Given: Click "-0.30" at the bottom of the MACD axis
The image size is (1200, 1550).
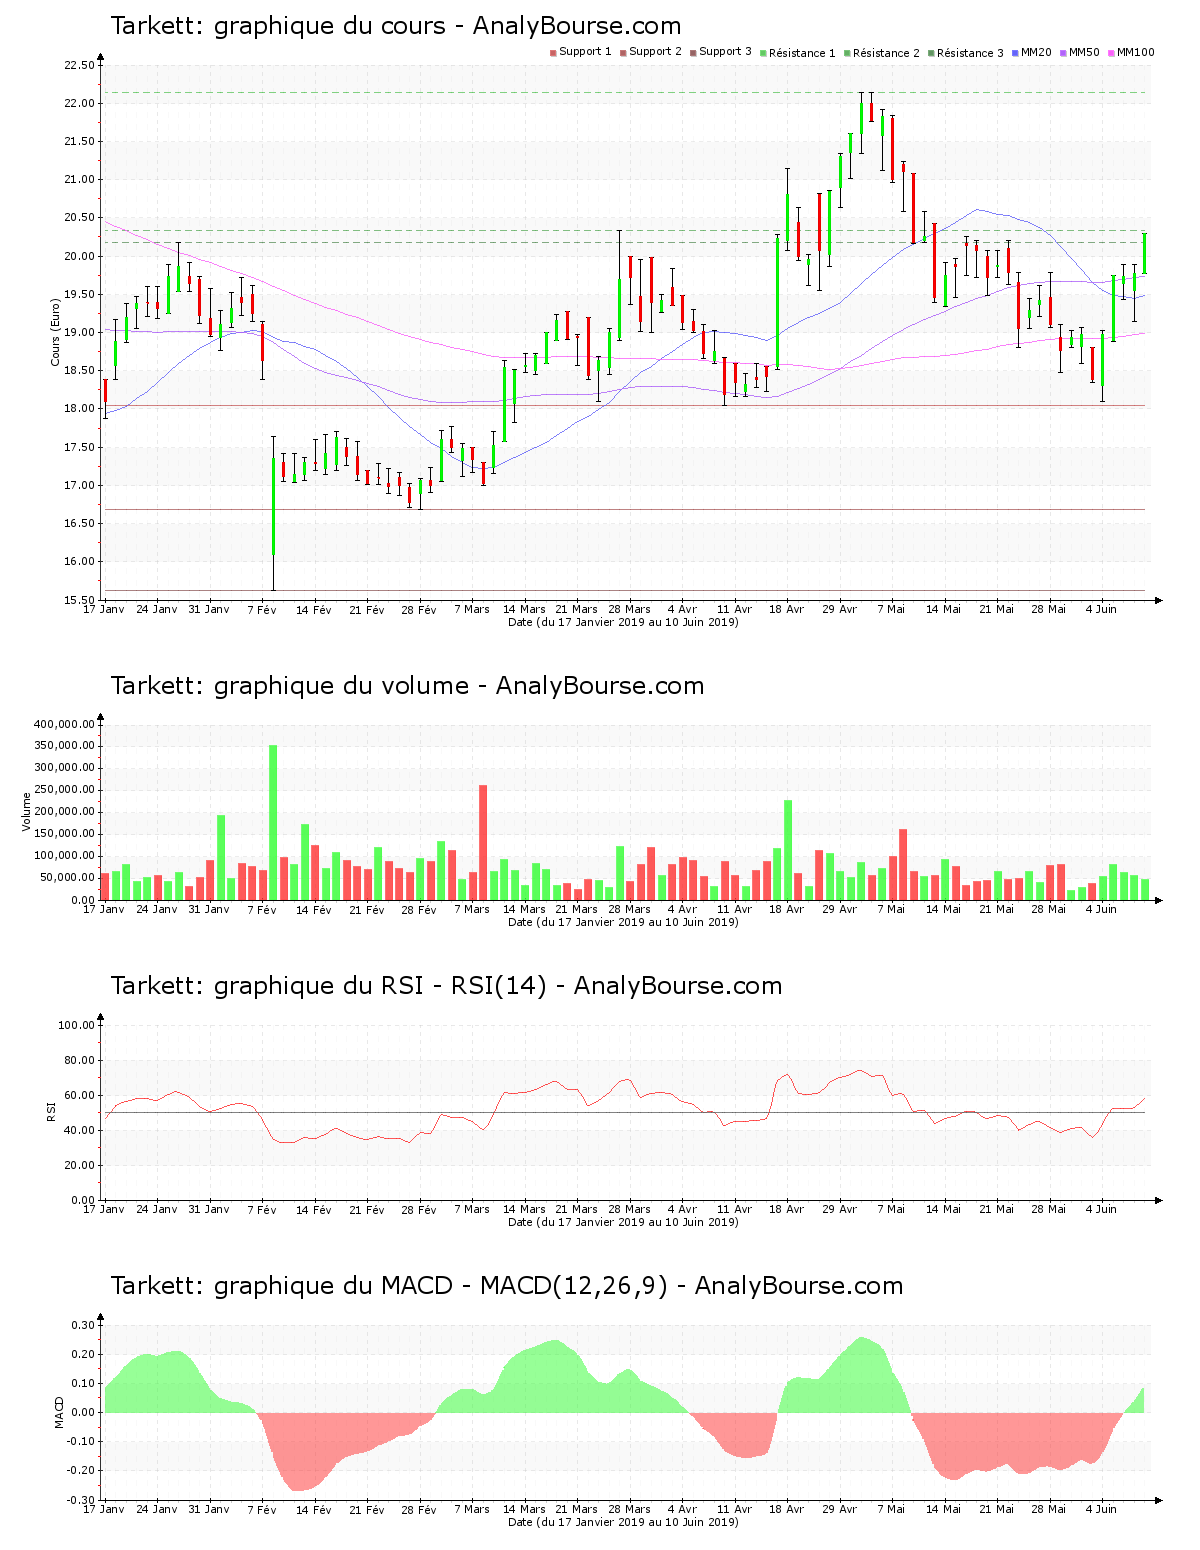Looking at the screenshot, I should (x=81, y=1501).
